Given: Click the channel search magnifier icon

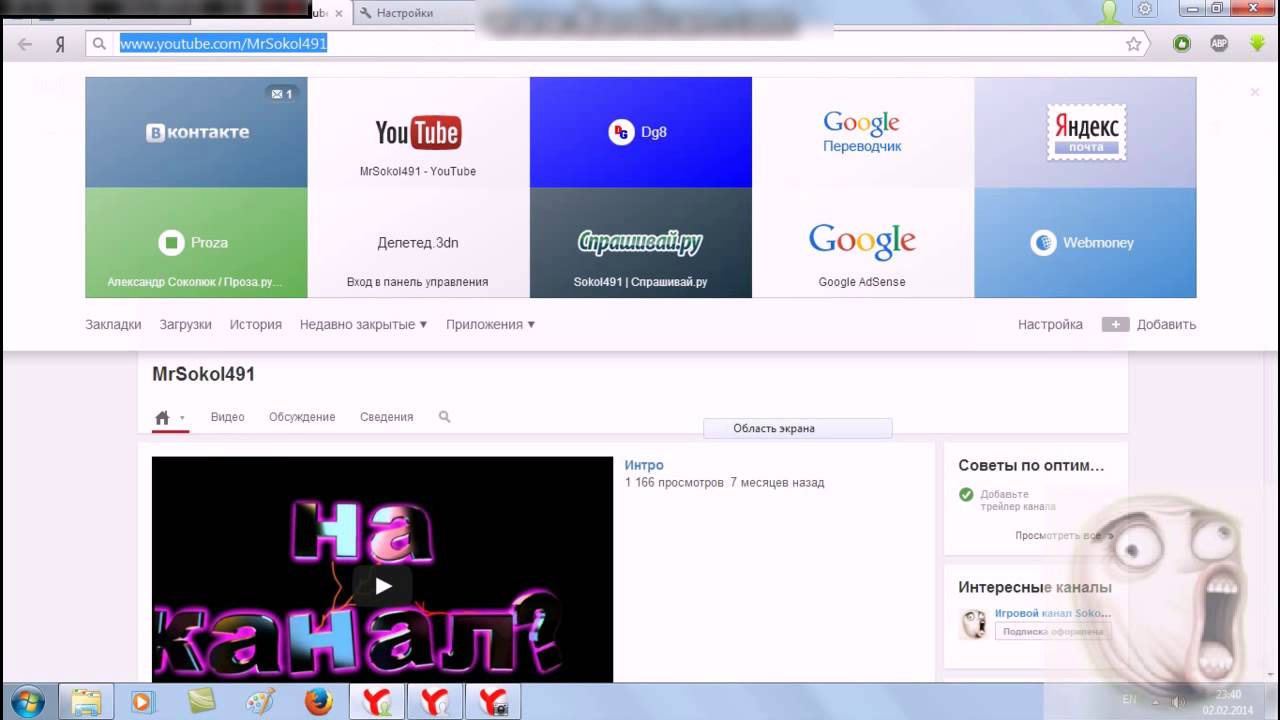Looking at the screenshot, I should (445, 417).
